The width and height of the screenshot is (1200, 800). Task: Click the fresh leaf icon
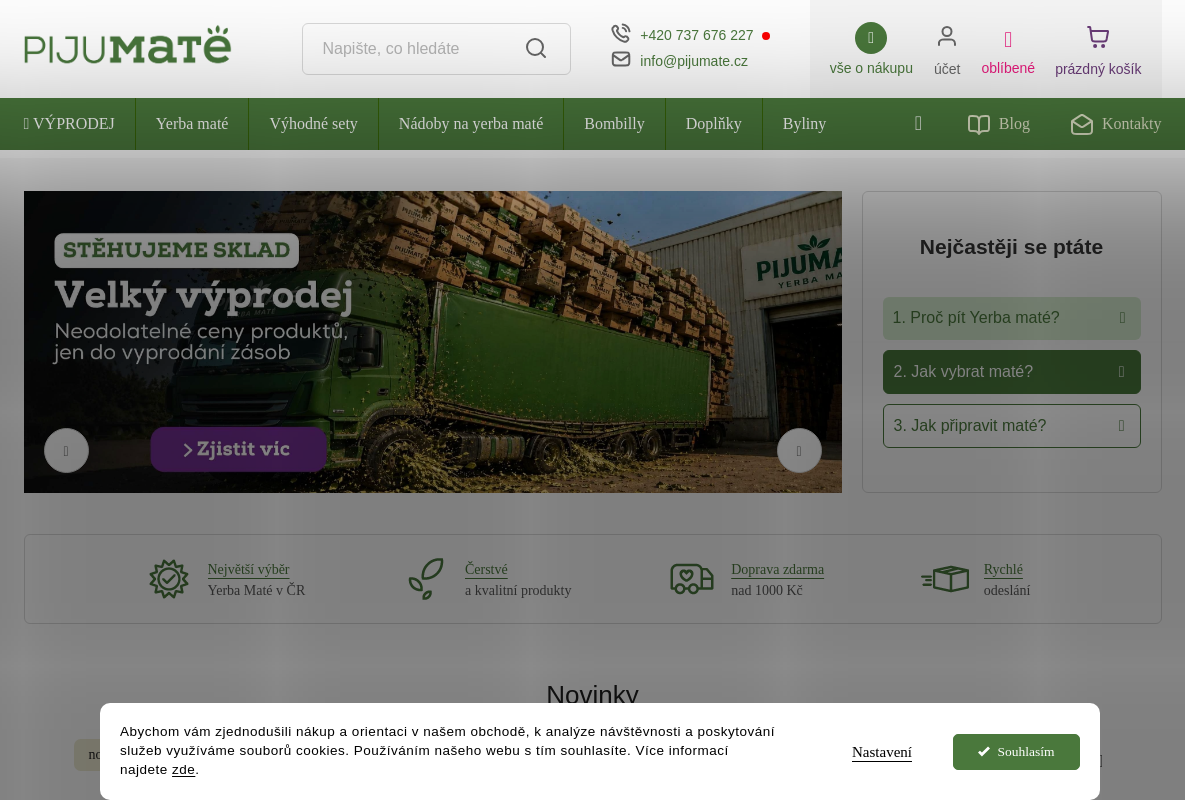(x=426, y=579)
